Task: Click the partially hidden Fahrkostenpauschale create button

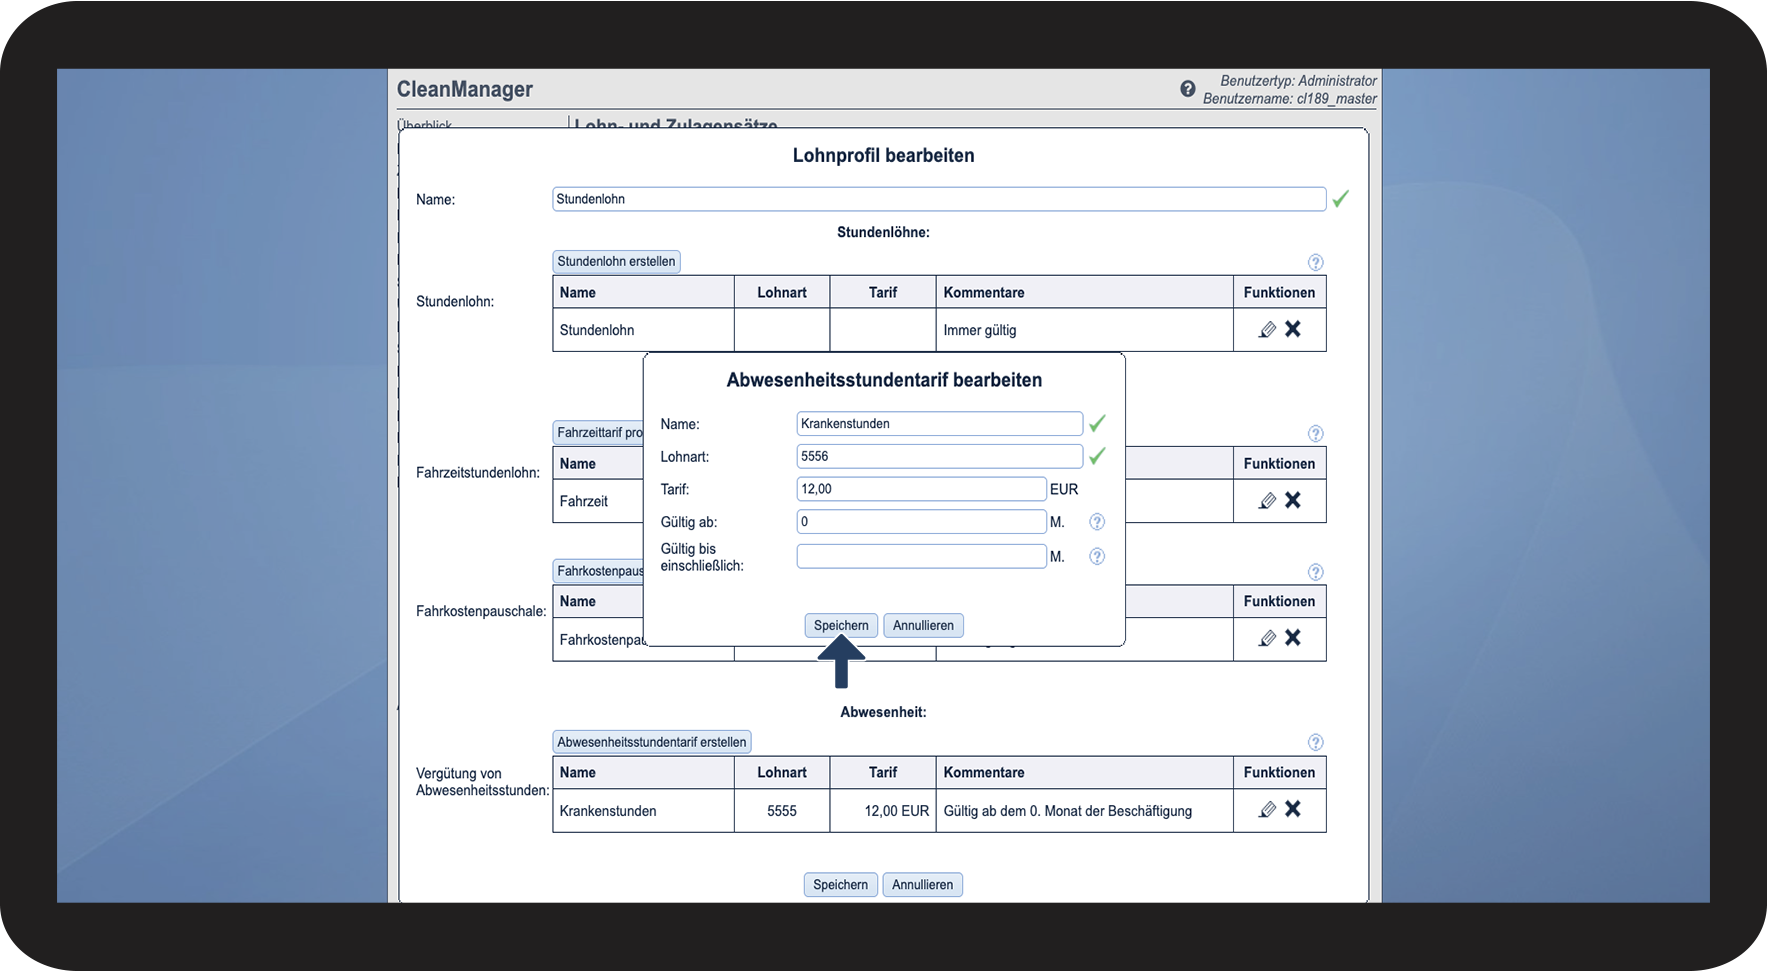Action: click(x=598, y=571)
